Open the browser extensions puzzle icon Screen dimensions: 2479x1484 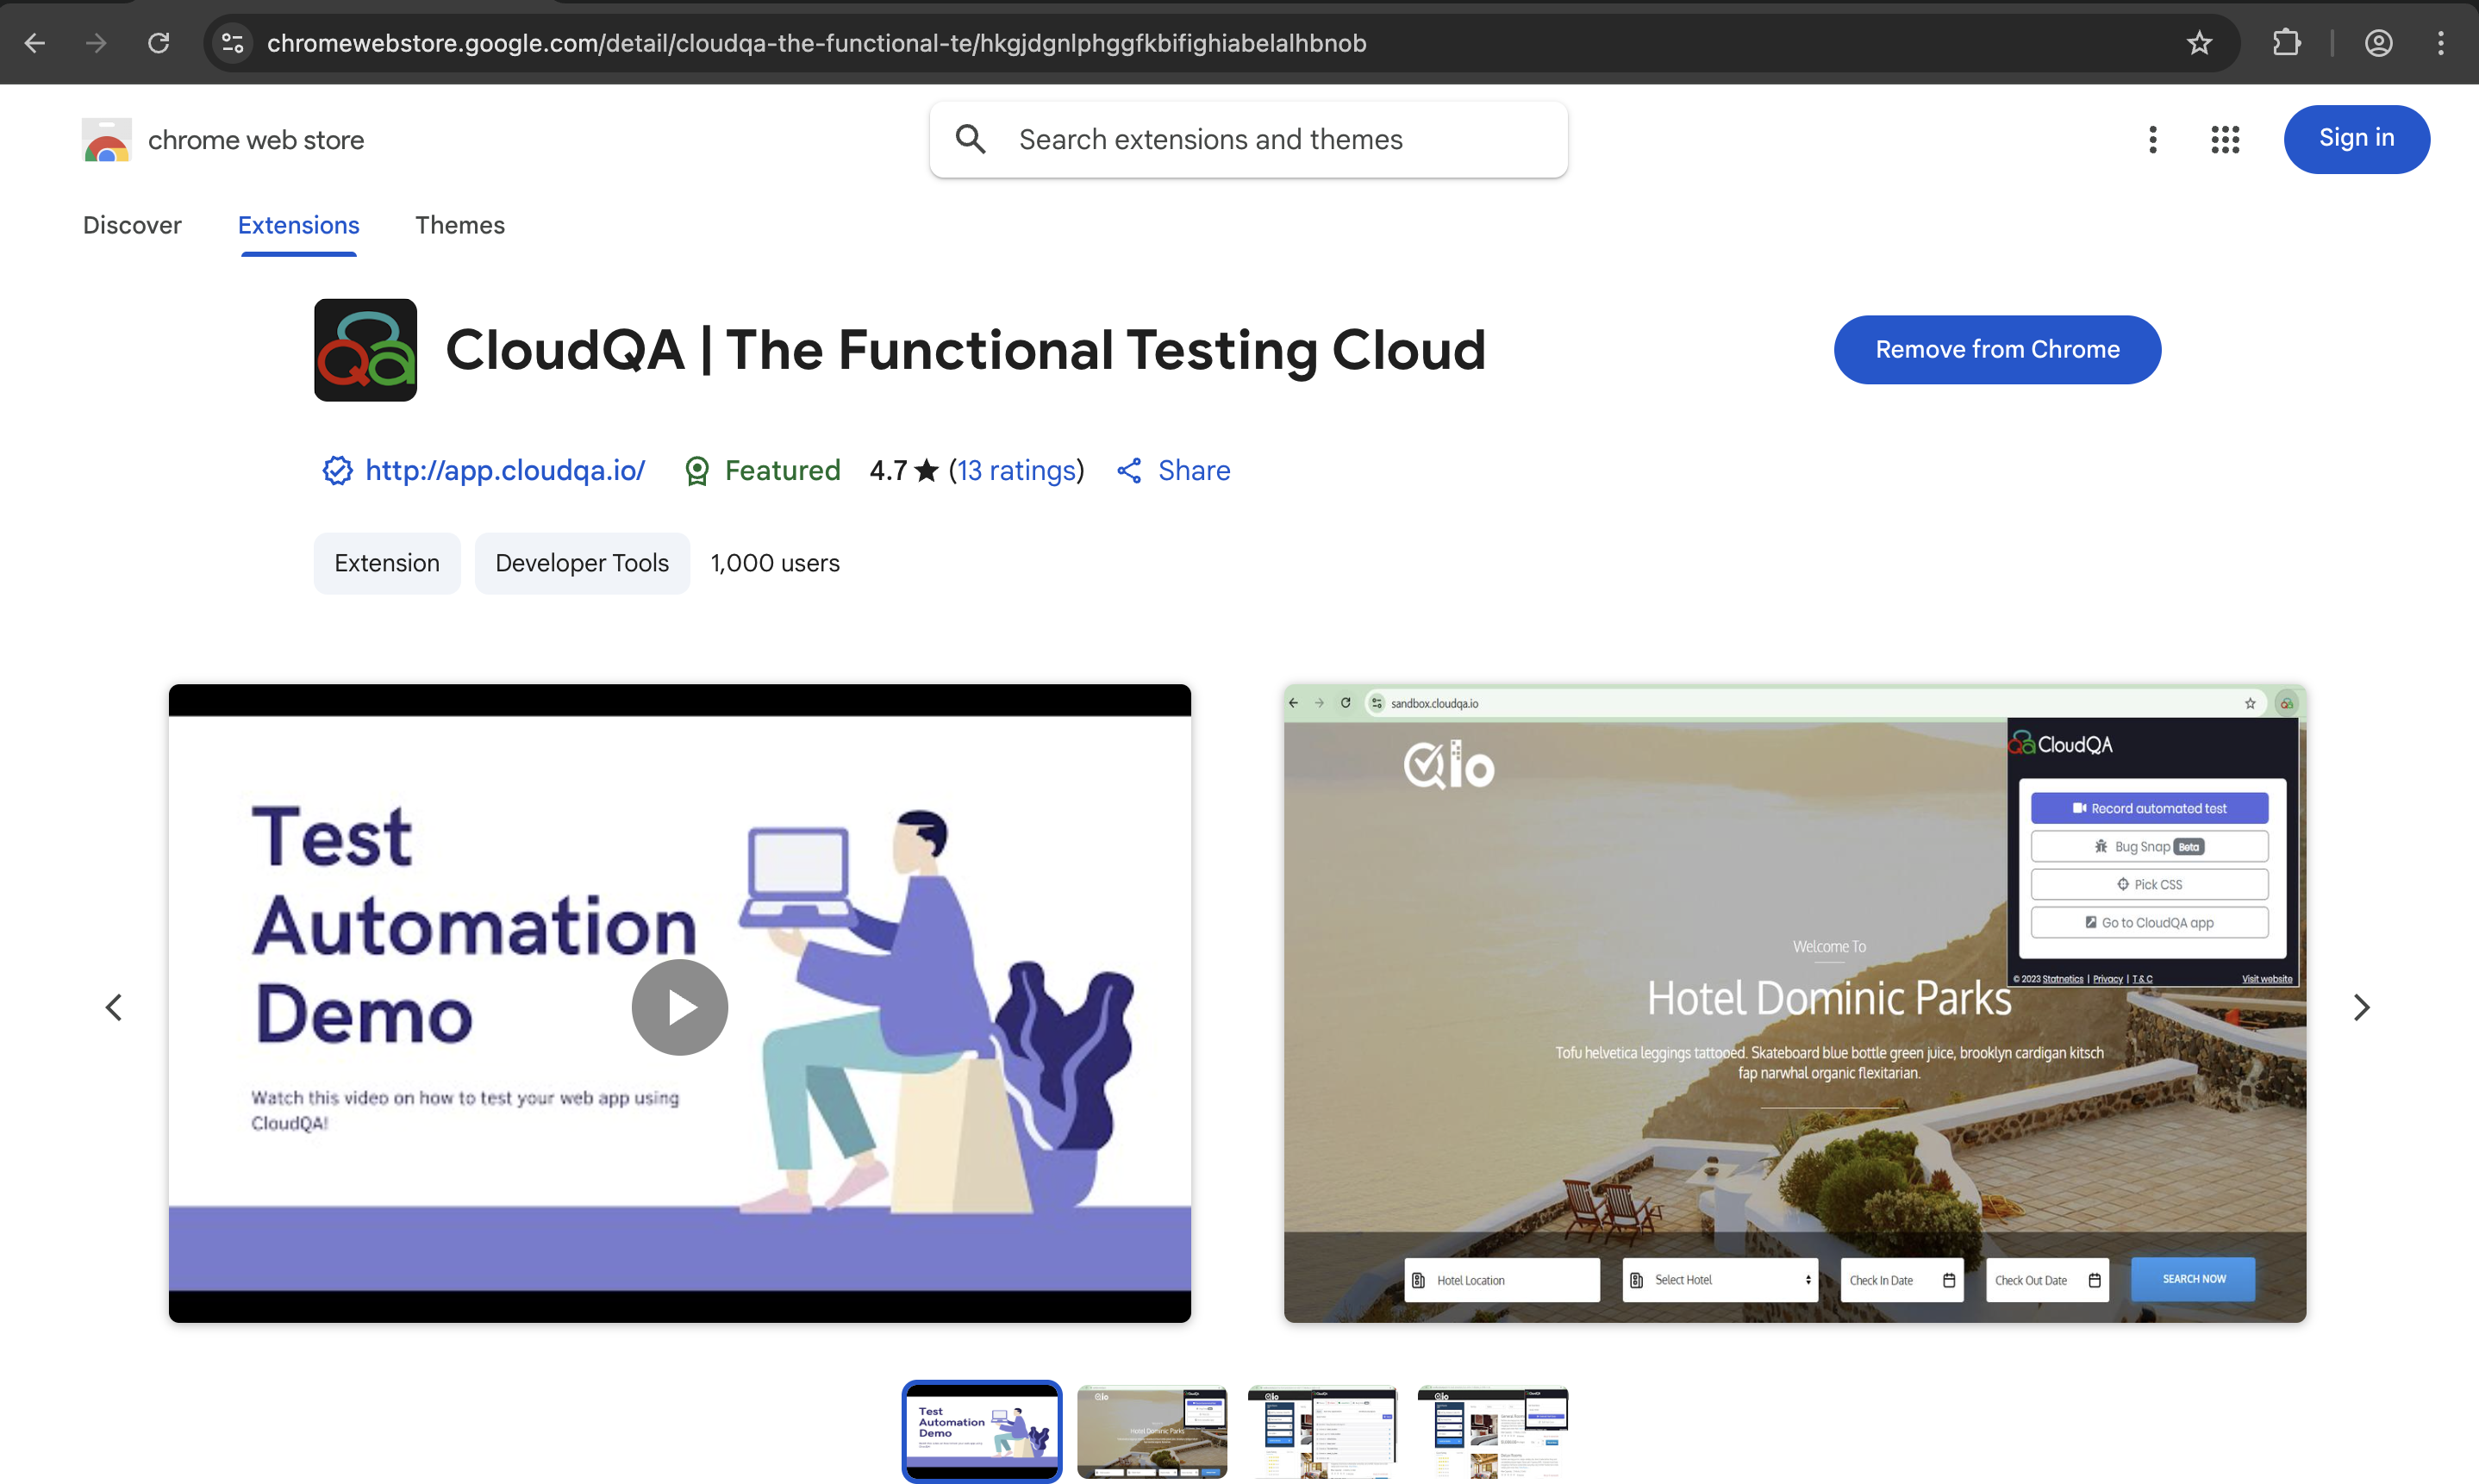(2286, 43)
